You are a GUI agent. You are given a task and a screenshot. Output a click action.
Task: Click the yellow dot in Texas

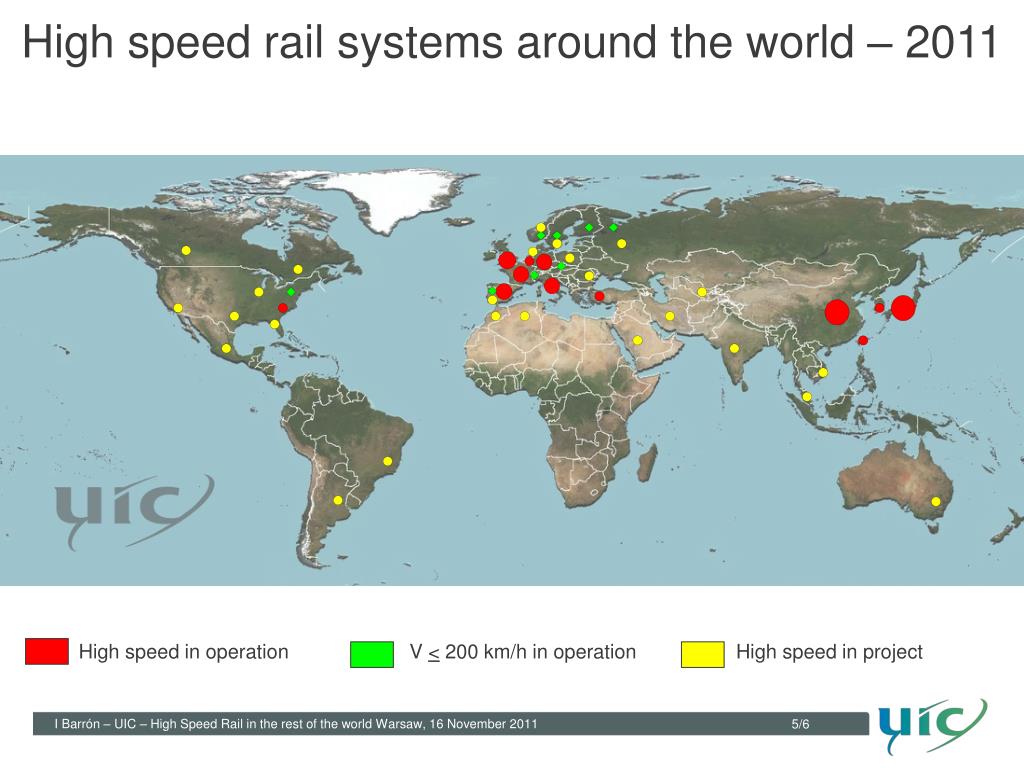pyautogui.click(x=234, y=316)
